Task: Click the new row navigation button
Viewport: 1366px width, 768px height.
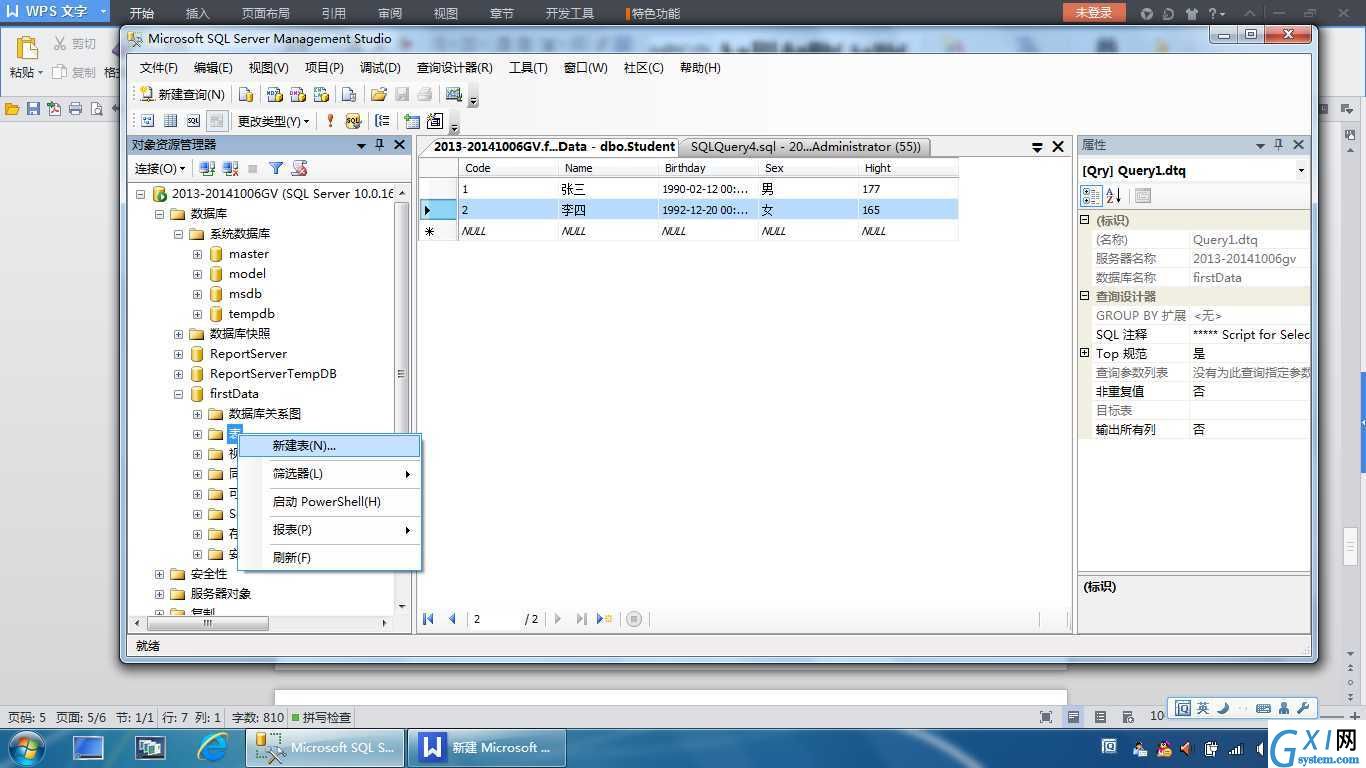Action: [604, 619]
